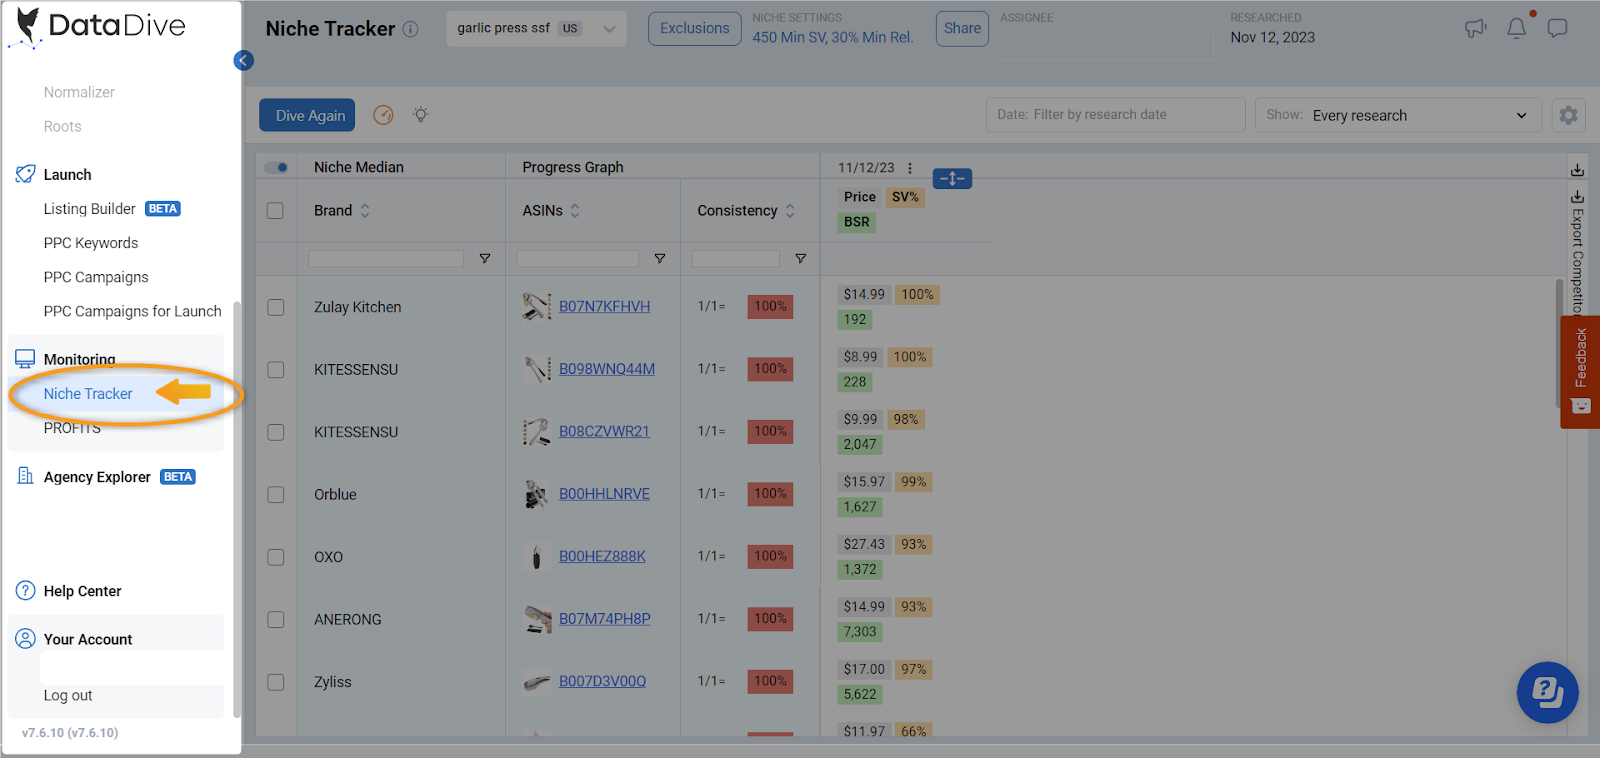Click the Brand column filter funnel icon

(x=485, y=258)
